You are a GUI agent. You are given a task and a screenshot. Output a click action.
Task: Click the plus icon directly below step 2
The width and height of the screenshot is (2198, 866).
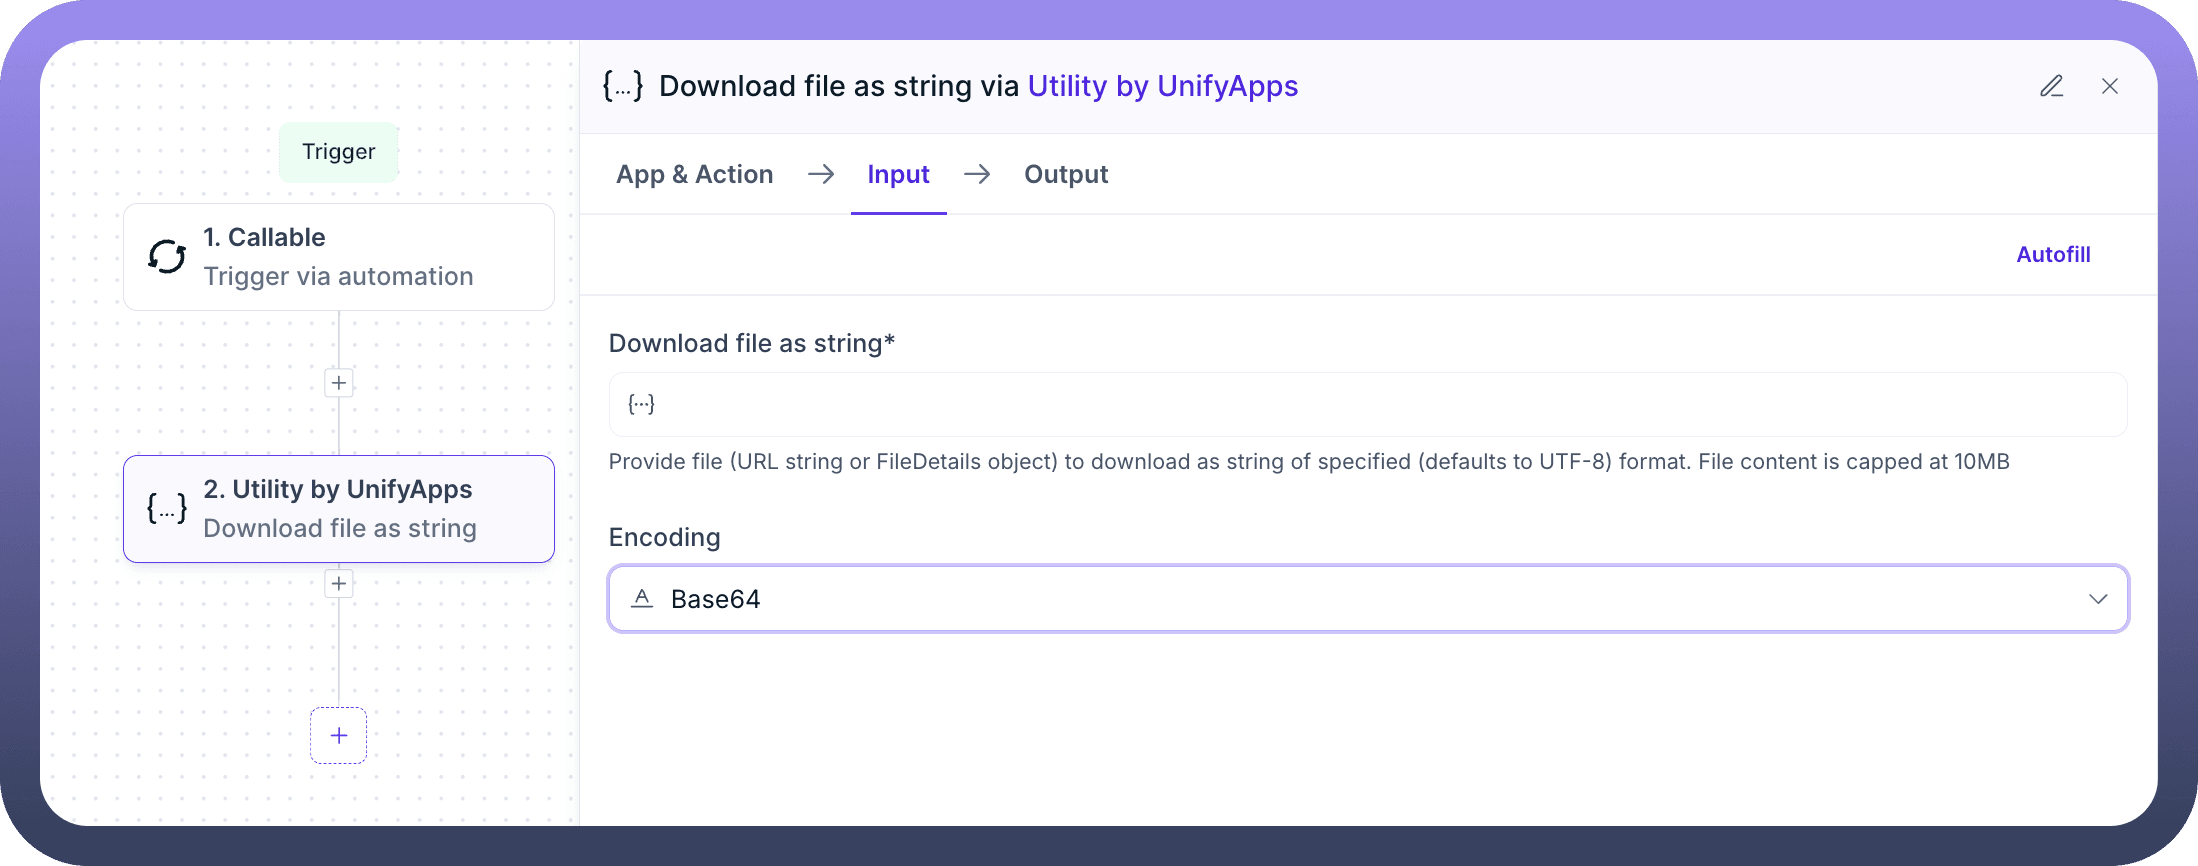[x=339, y=584]
